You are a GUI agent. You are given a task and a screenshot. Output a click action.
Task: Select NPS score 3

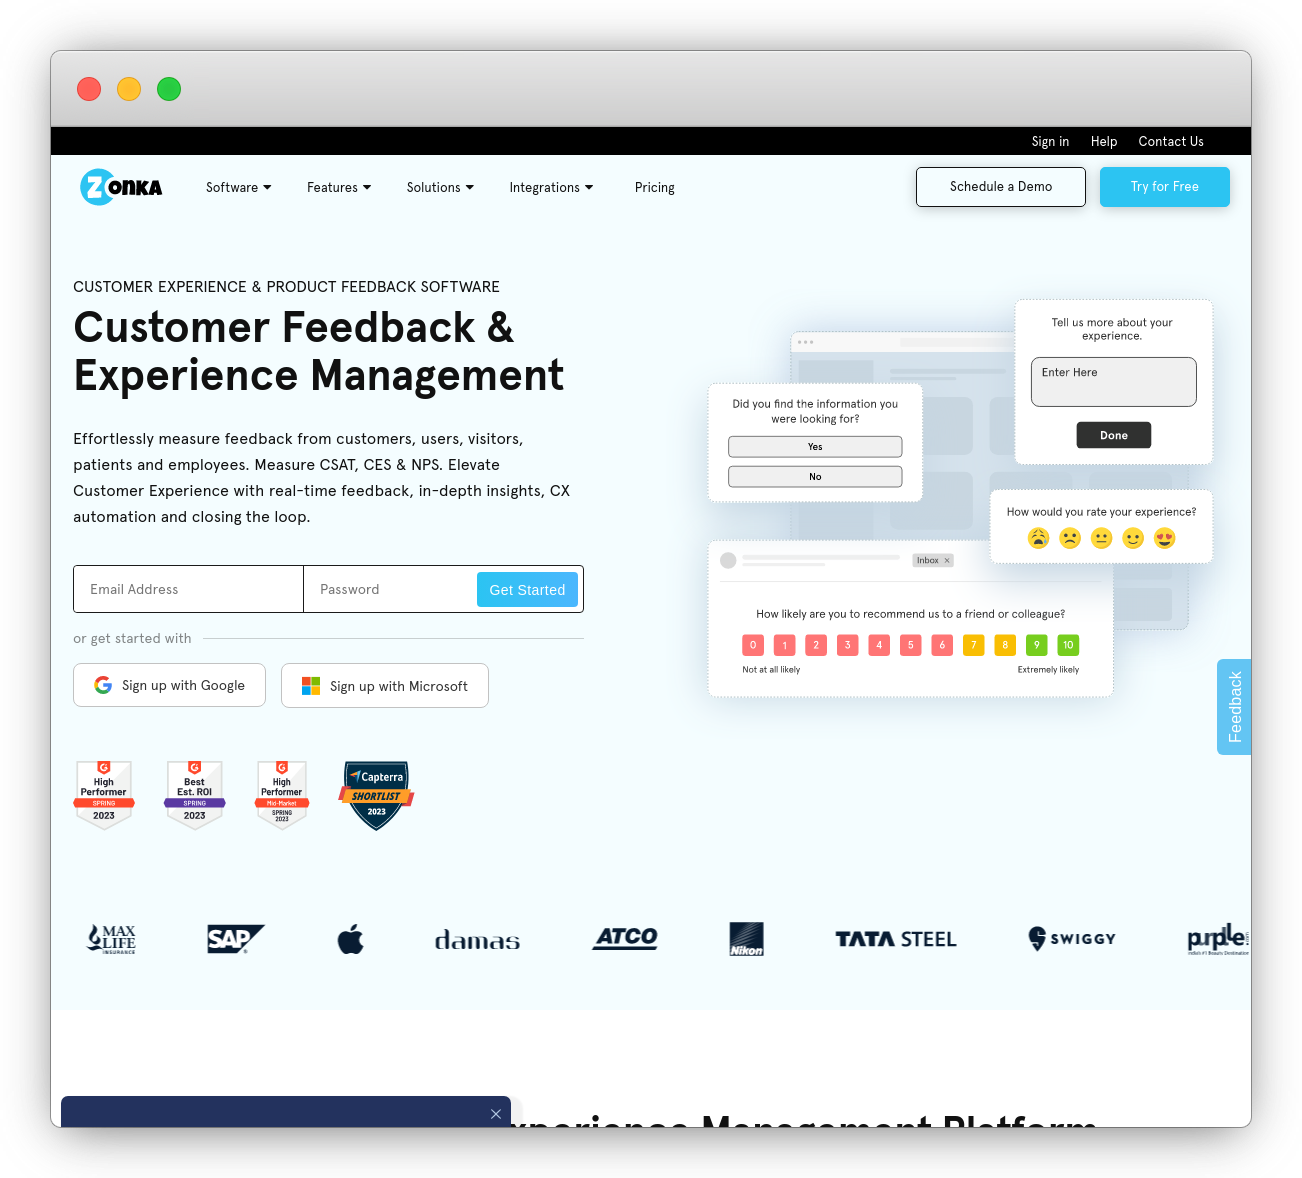pyautogui.click(x=848, y=645)
